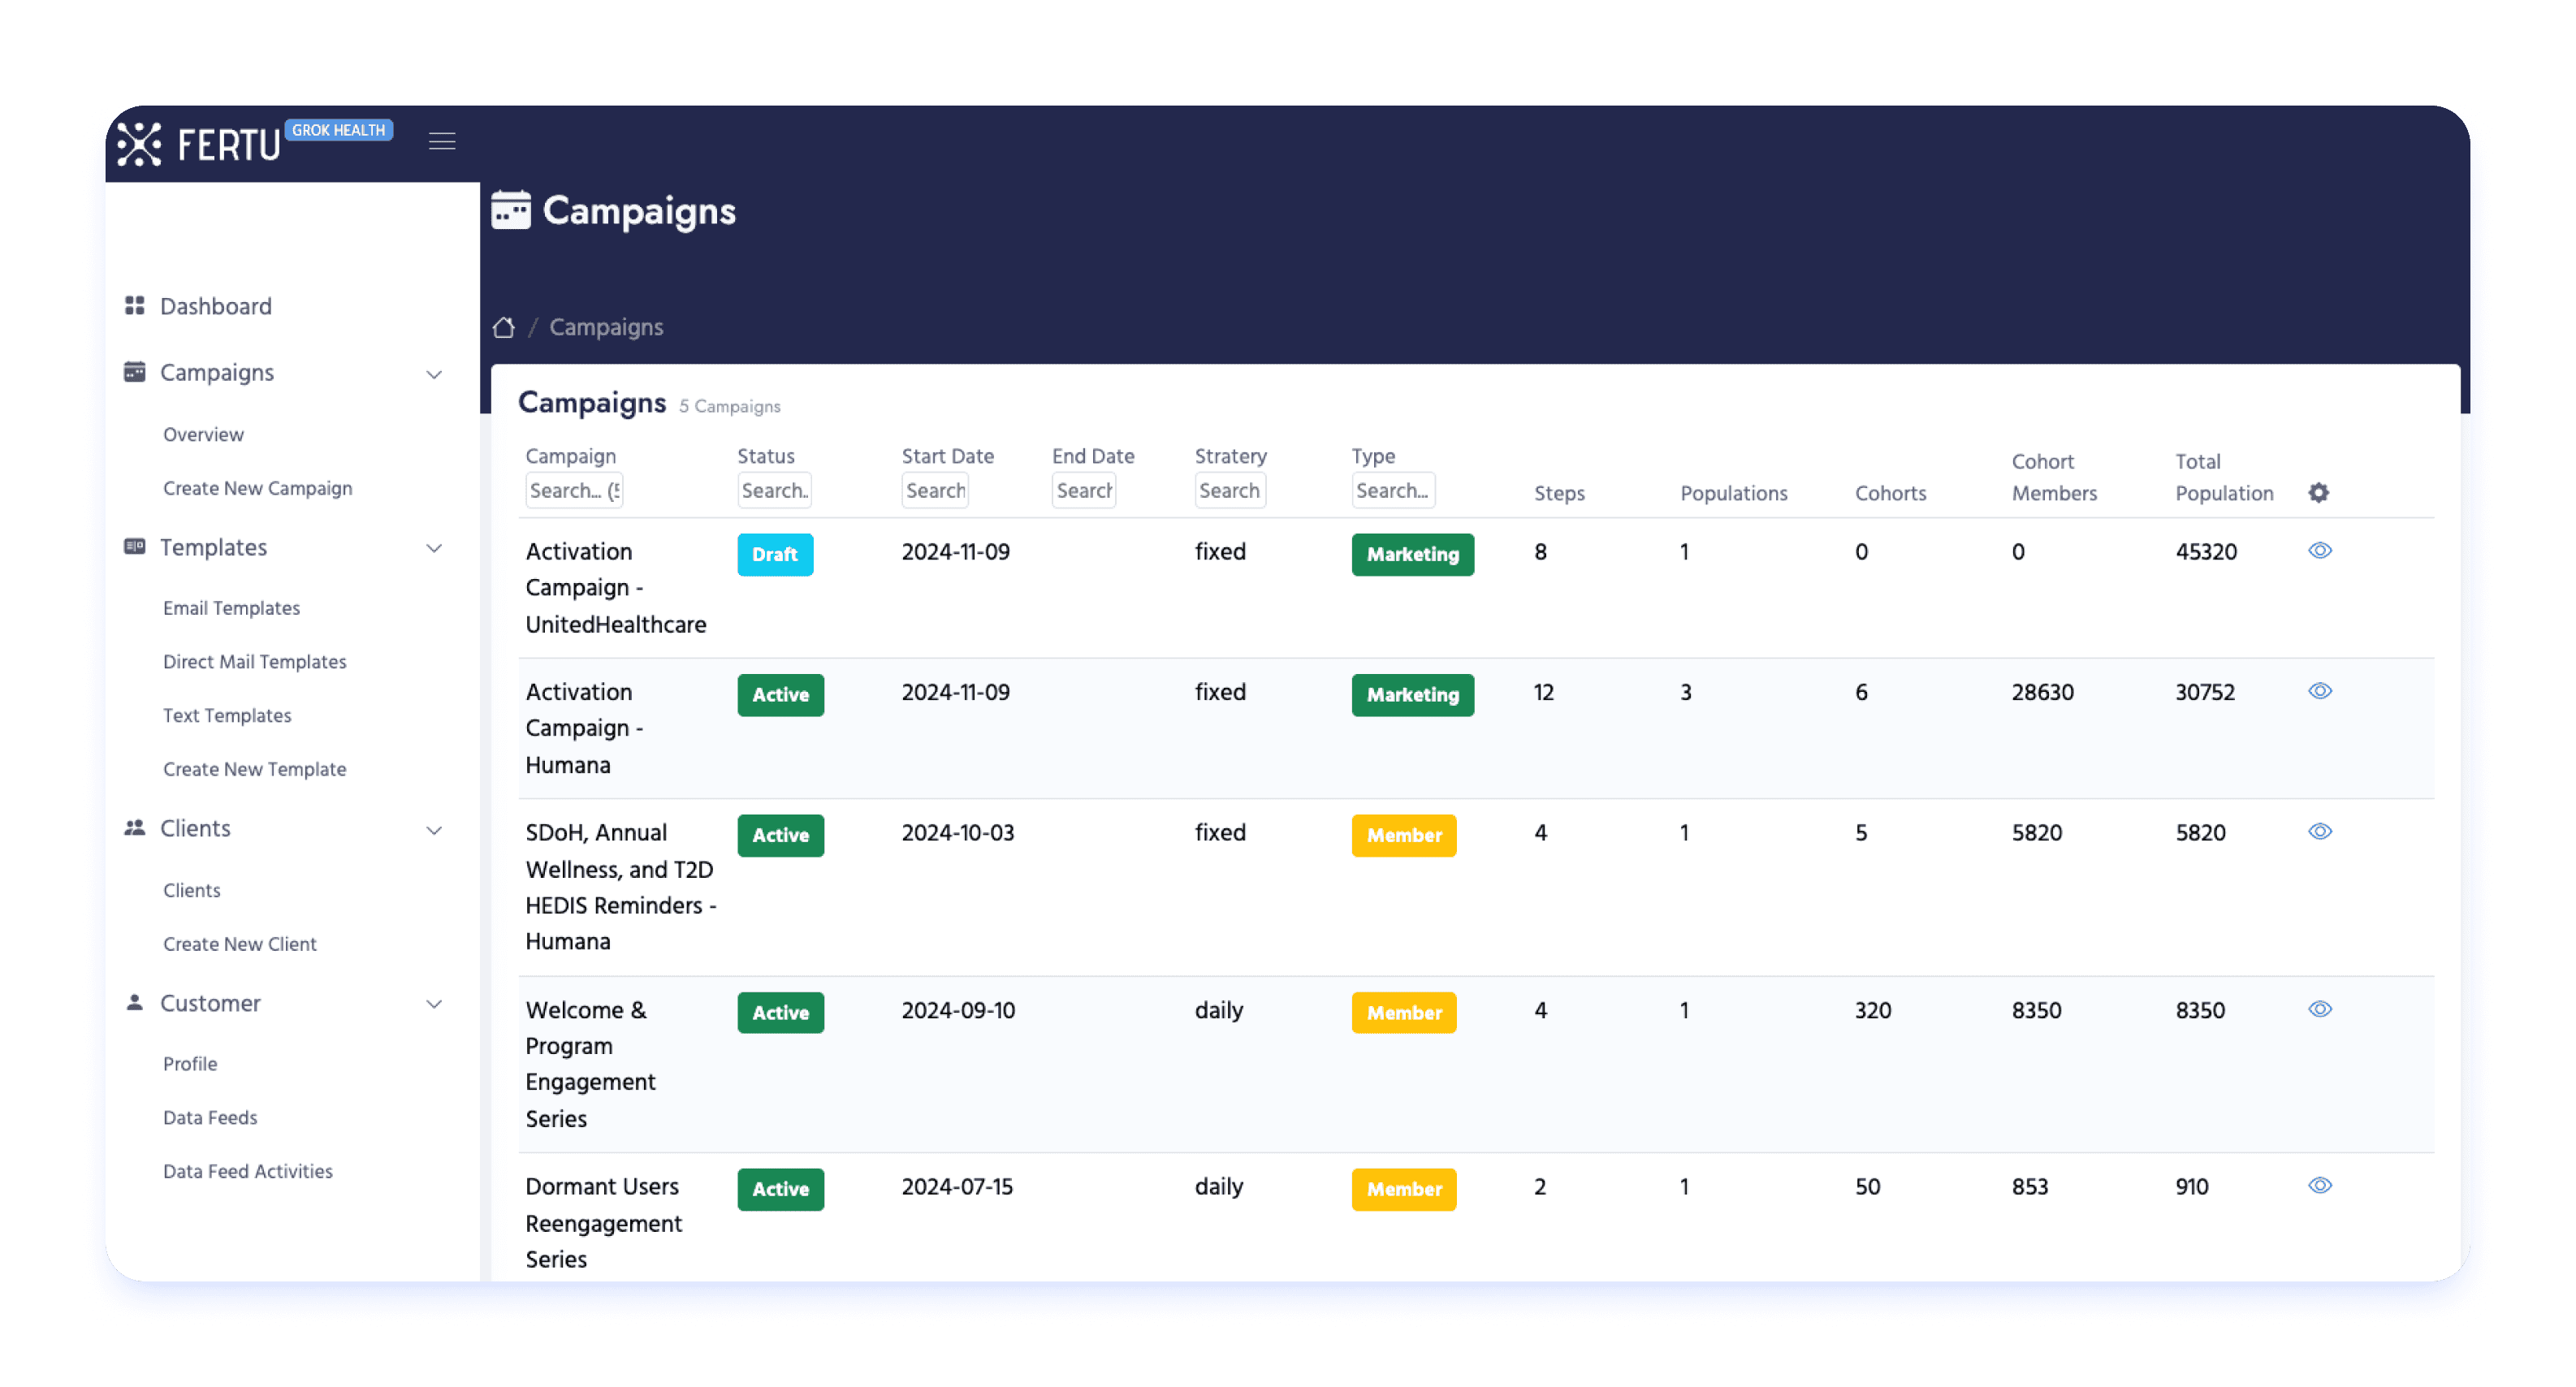Select the Templates sidebar icon
Image resolution: width=2576 pixels, height=1387 pixels.
click(x=135, y=547)
